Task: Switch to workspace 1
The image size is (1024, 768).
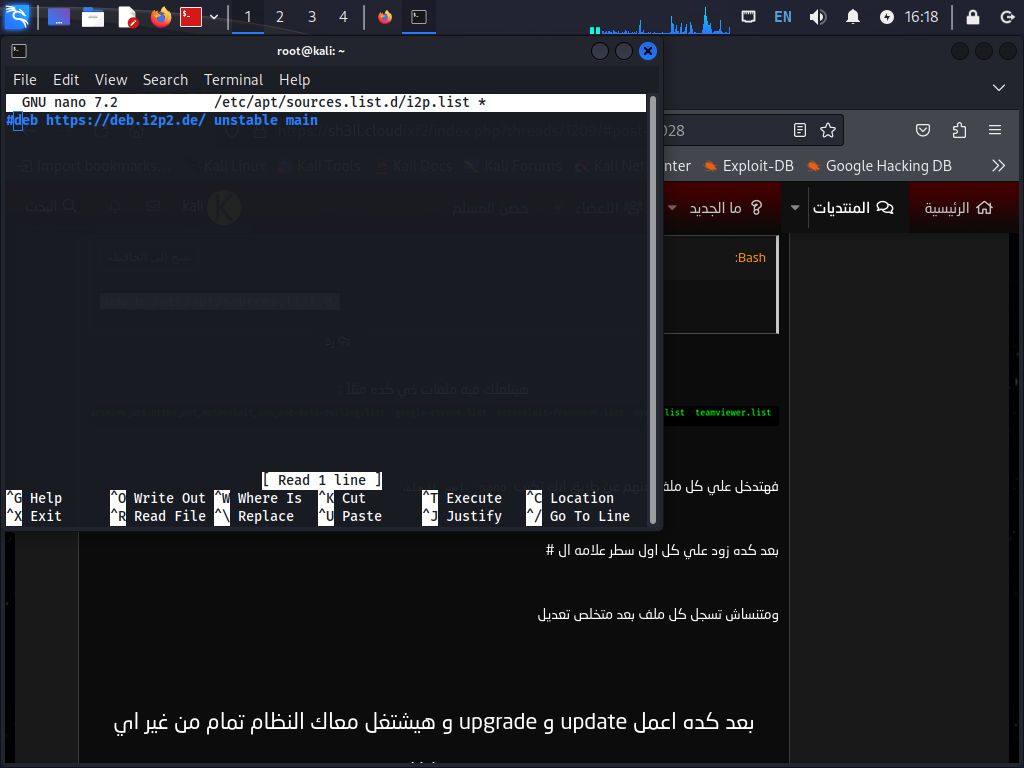Action: pyautogui.click(x=248, y=17)
